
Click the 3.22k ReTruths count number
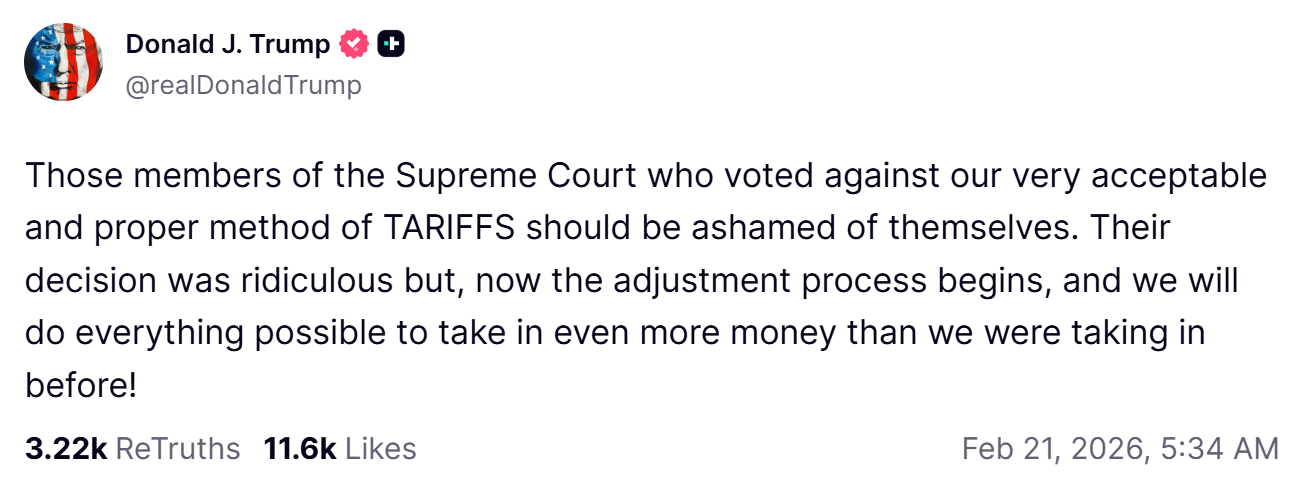pyautogui.click(x=65, y=449)
